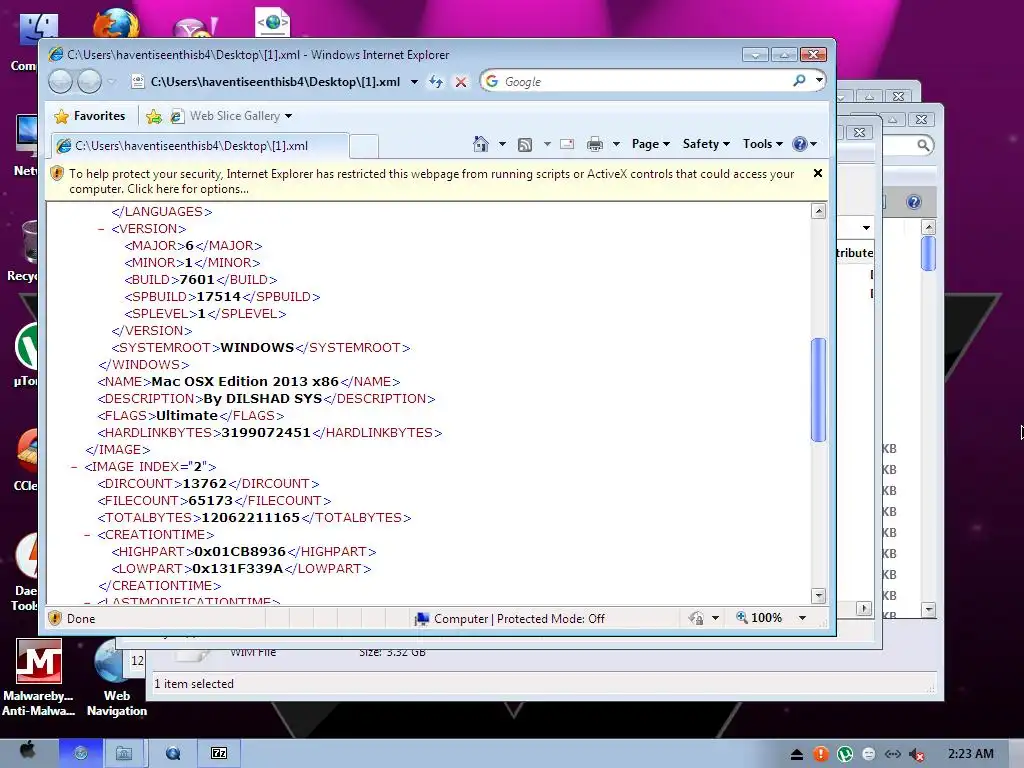Select the Malwarebytes Anti-Malware desktop icon
1024x768 pixels.
tap(39, 678)
